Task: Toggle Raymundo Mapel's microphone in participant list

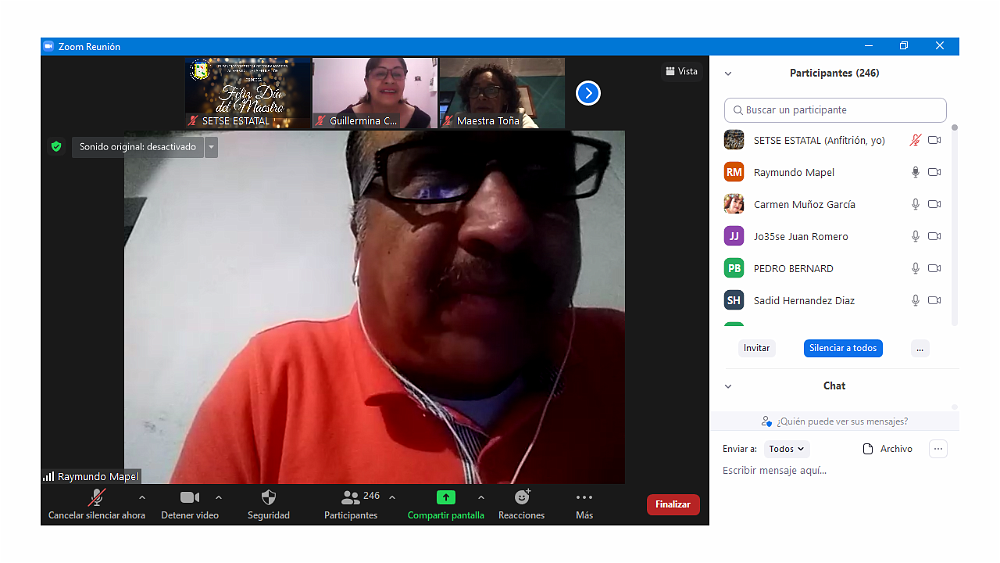Action: 914,172
